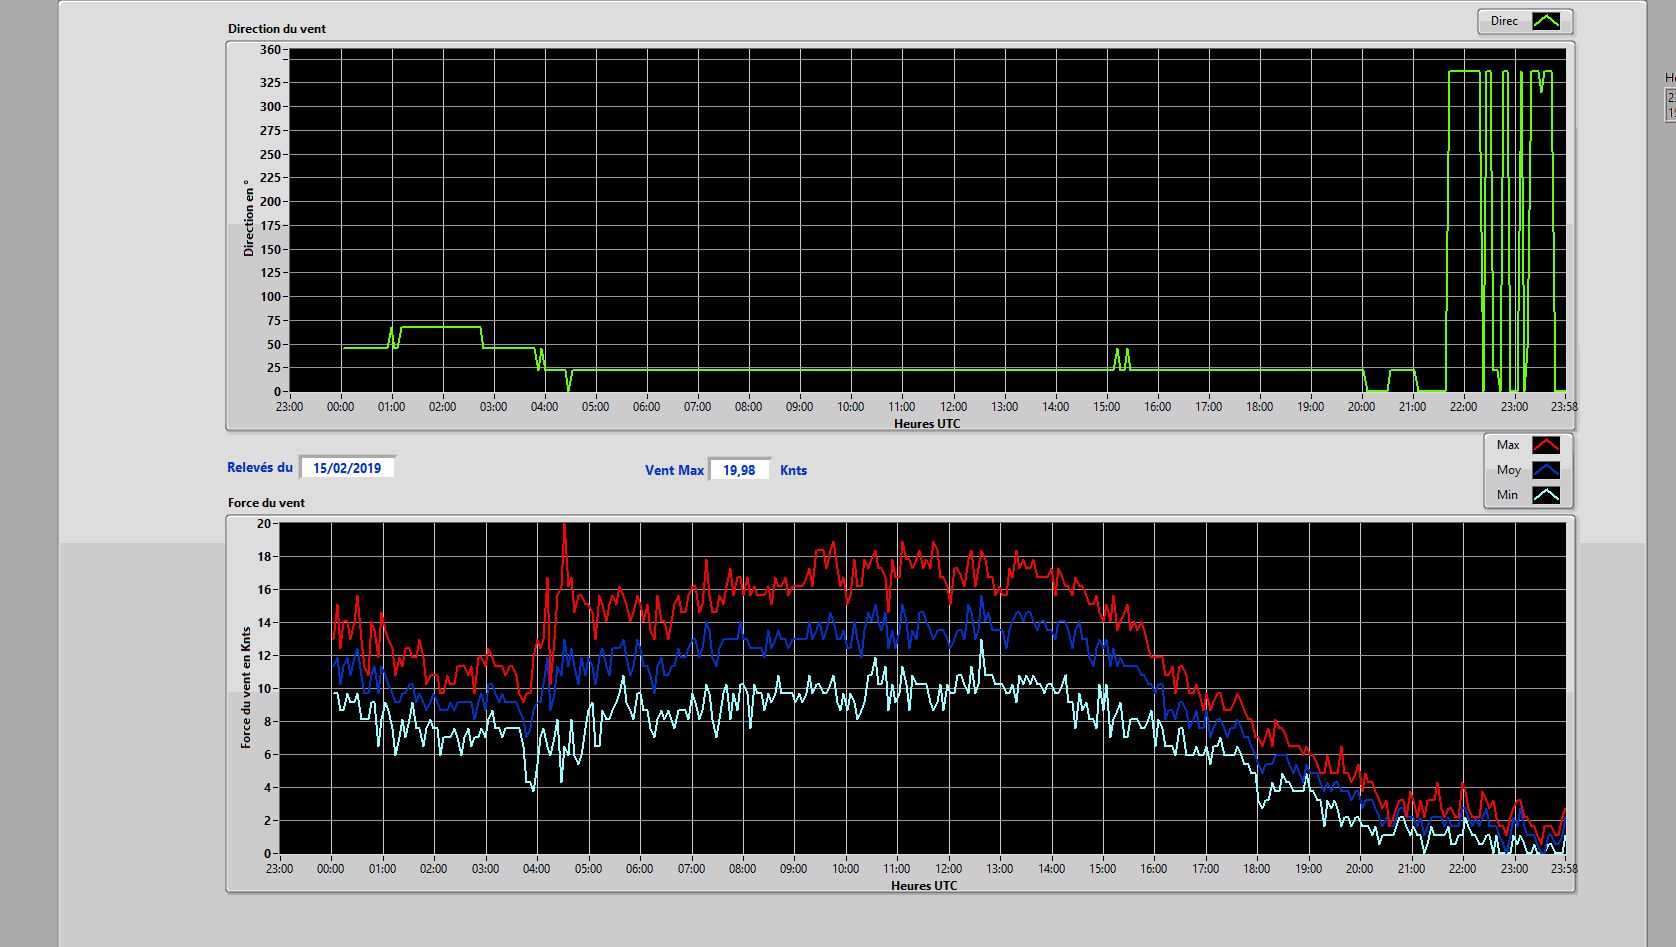Click the 'Relevés du' label

click(x=260, y=467)
